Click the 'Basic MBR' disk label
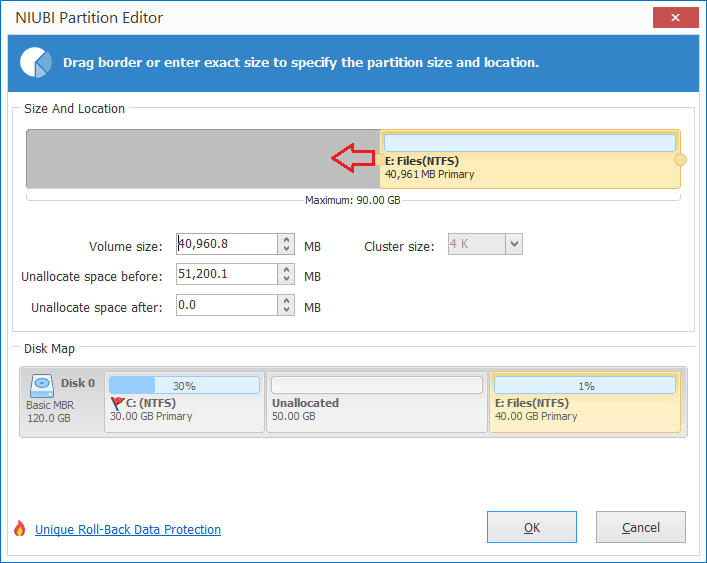 point(50,405)
